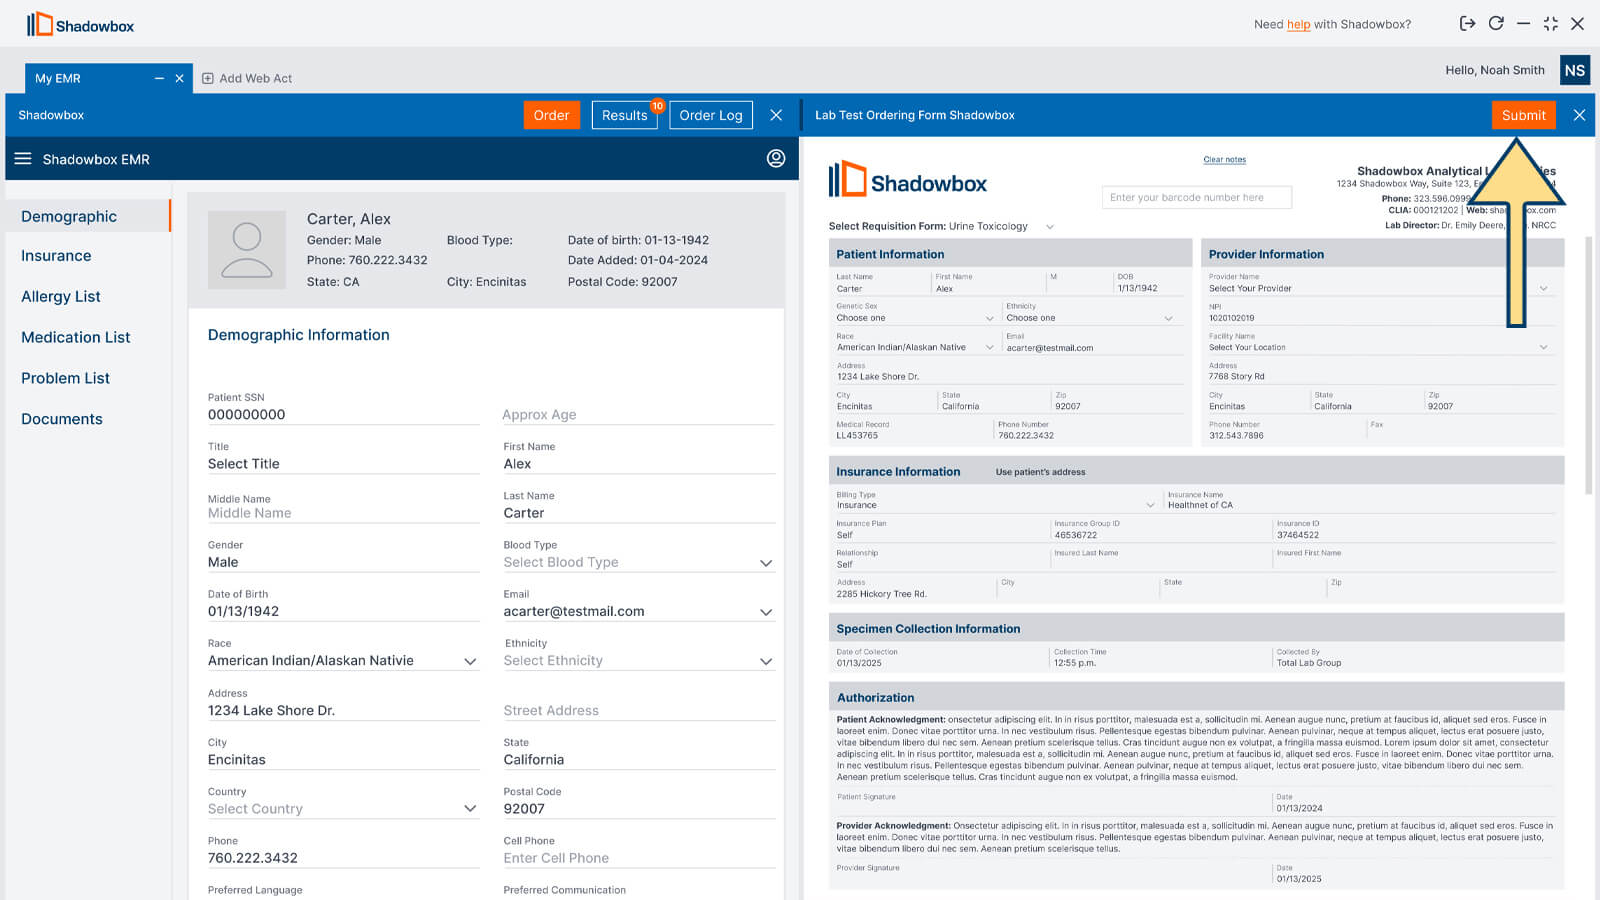Click the collapse-to-window icon in top bar
Image resolution: width=1600 pixels, height=900 pixels.
(x=1551, y=23)
